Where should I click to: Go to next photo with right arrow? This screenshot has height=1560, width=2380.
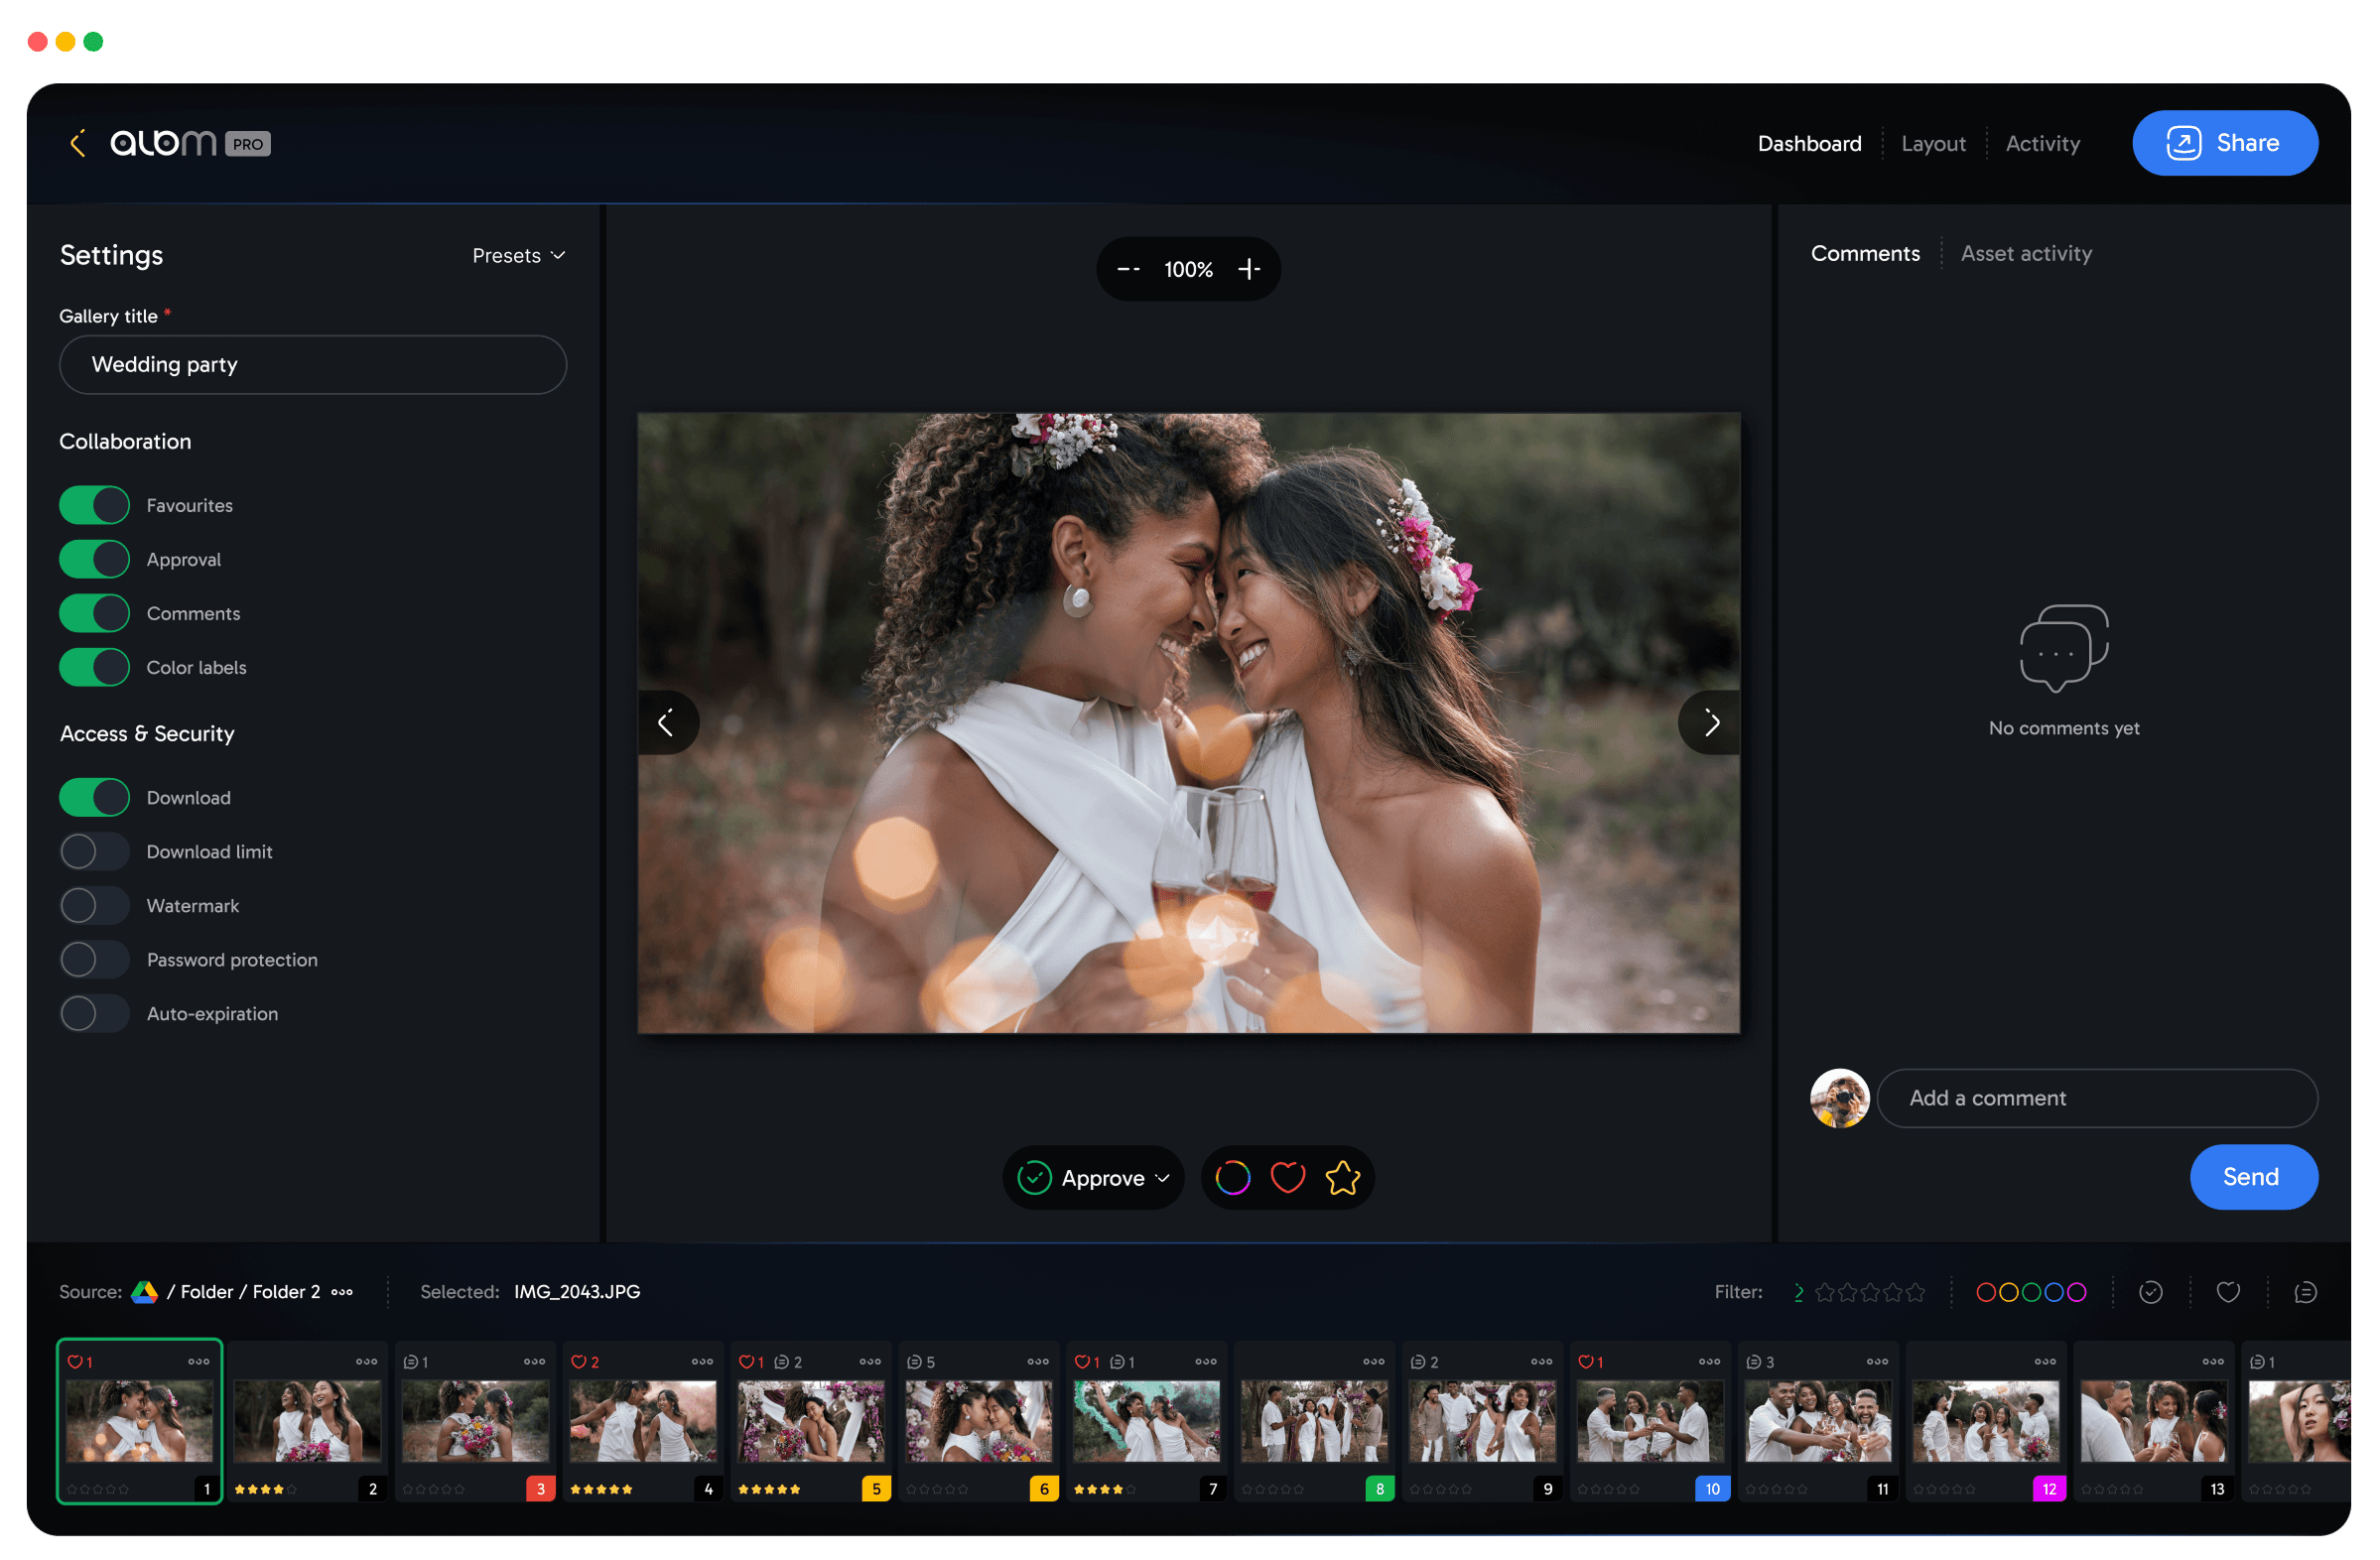(x=1711, y=722)
